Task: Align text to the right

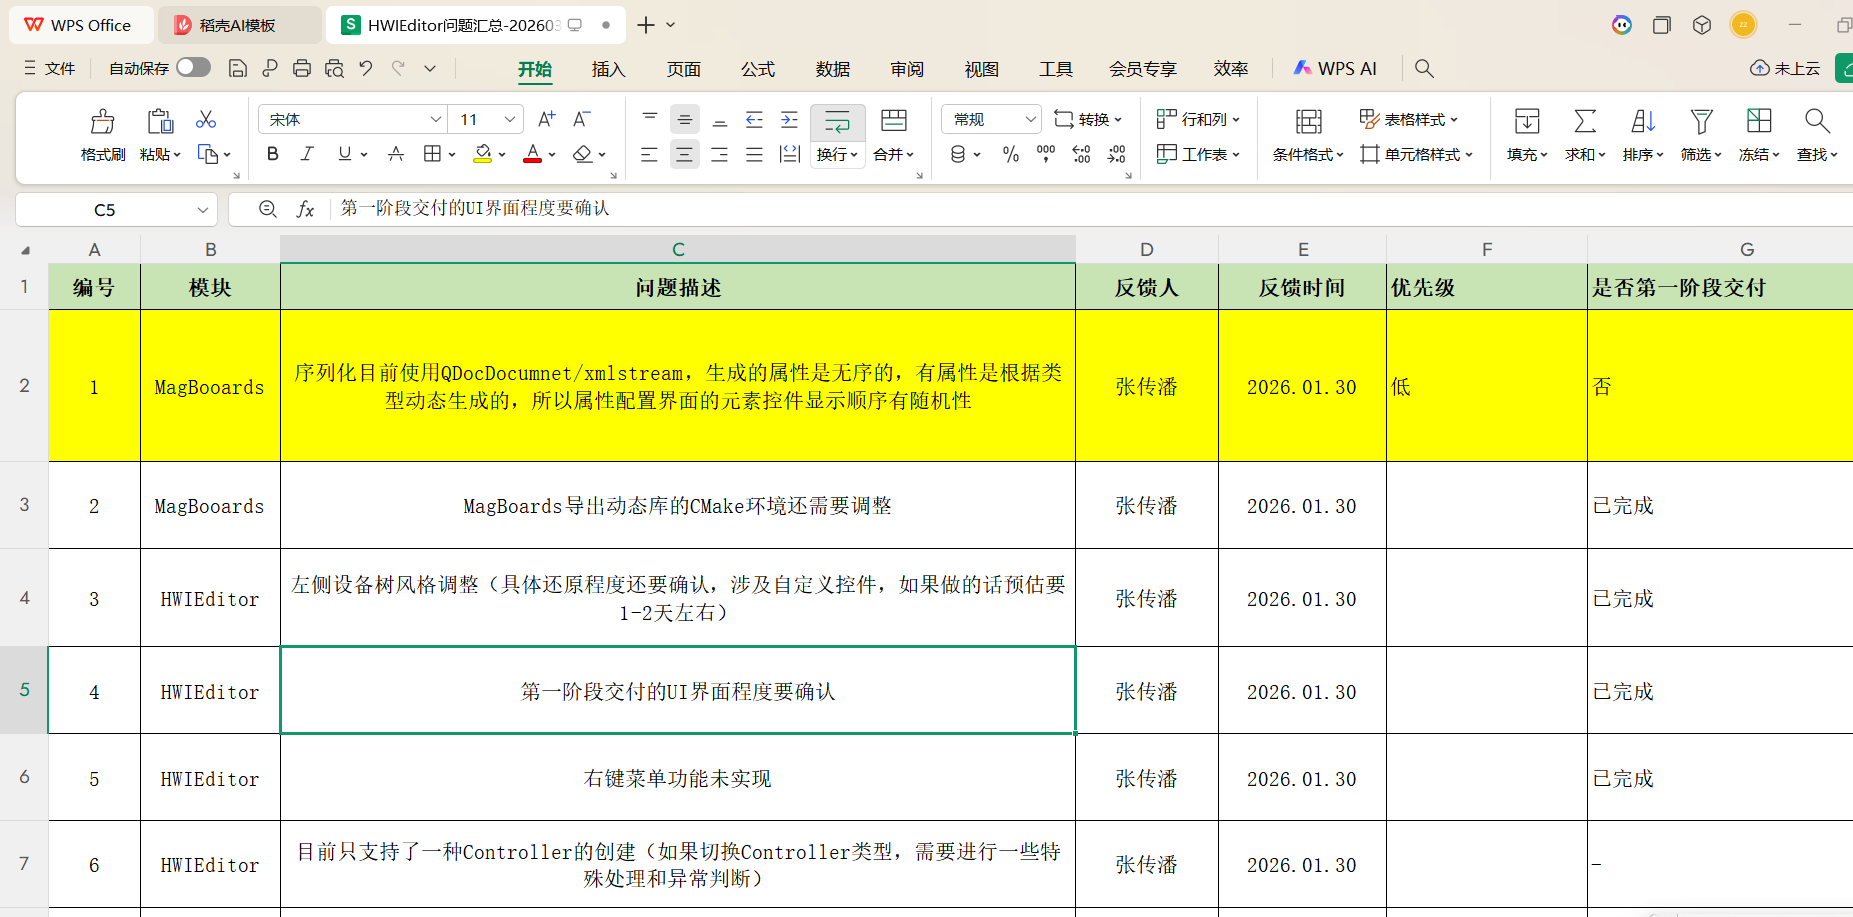Action: (x=720, y=154)
